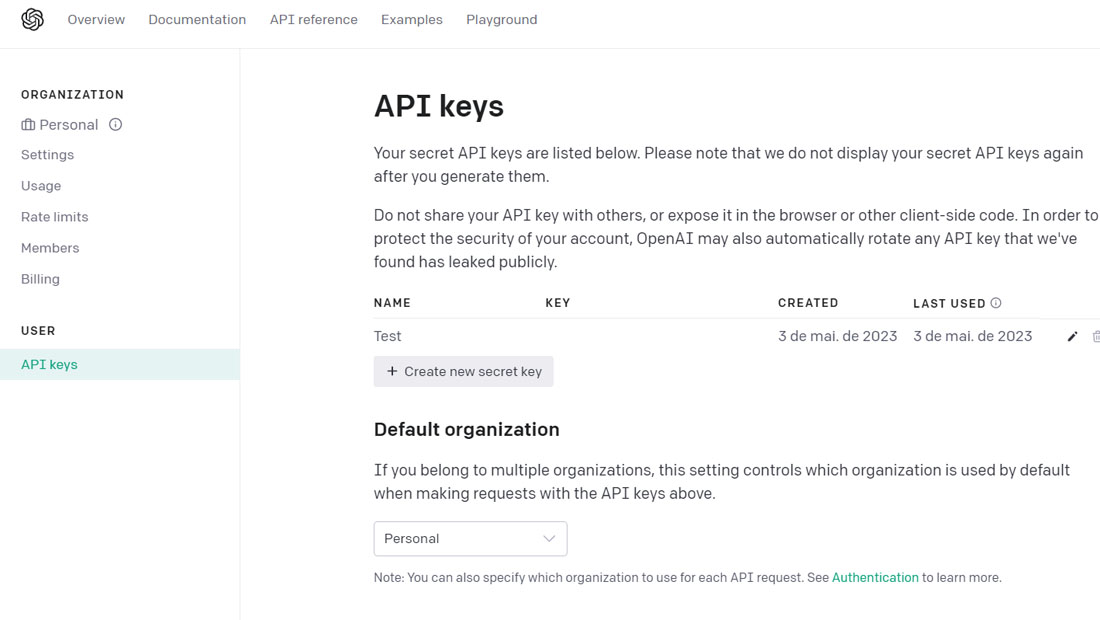Open Settings in the sidebar
The width and height of the screenshot is (1100, 620).
click(48, 155)
